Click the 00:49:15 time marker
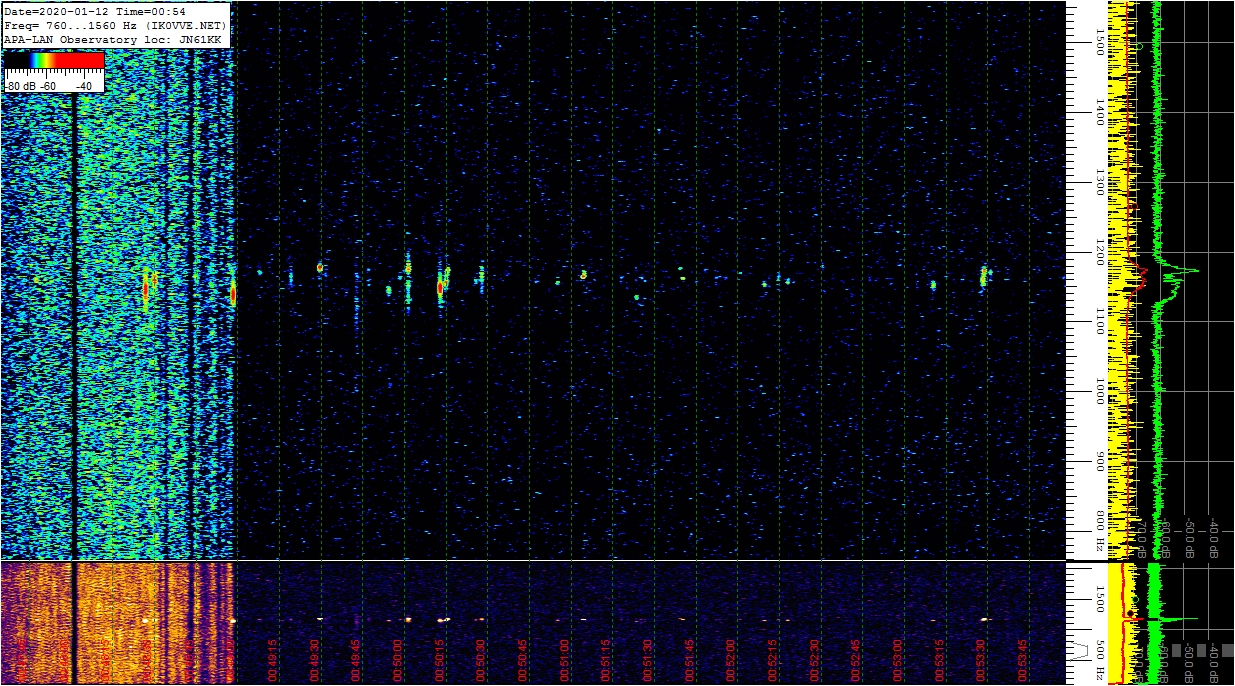1235x686 pixels. click(x=272, y=661)
